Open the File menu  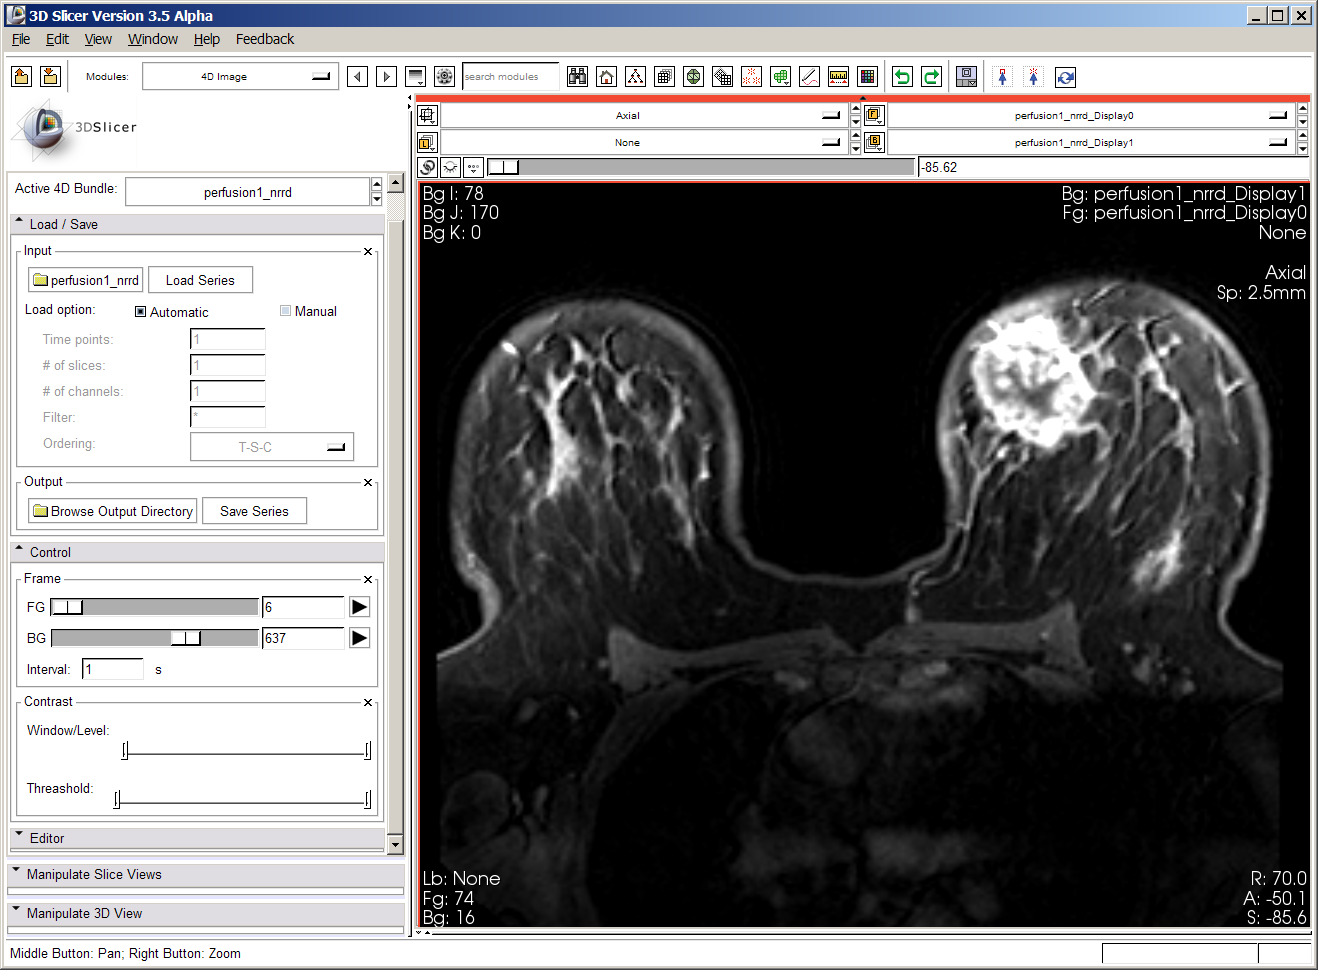coord(20,39)
